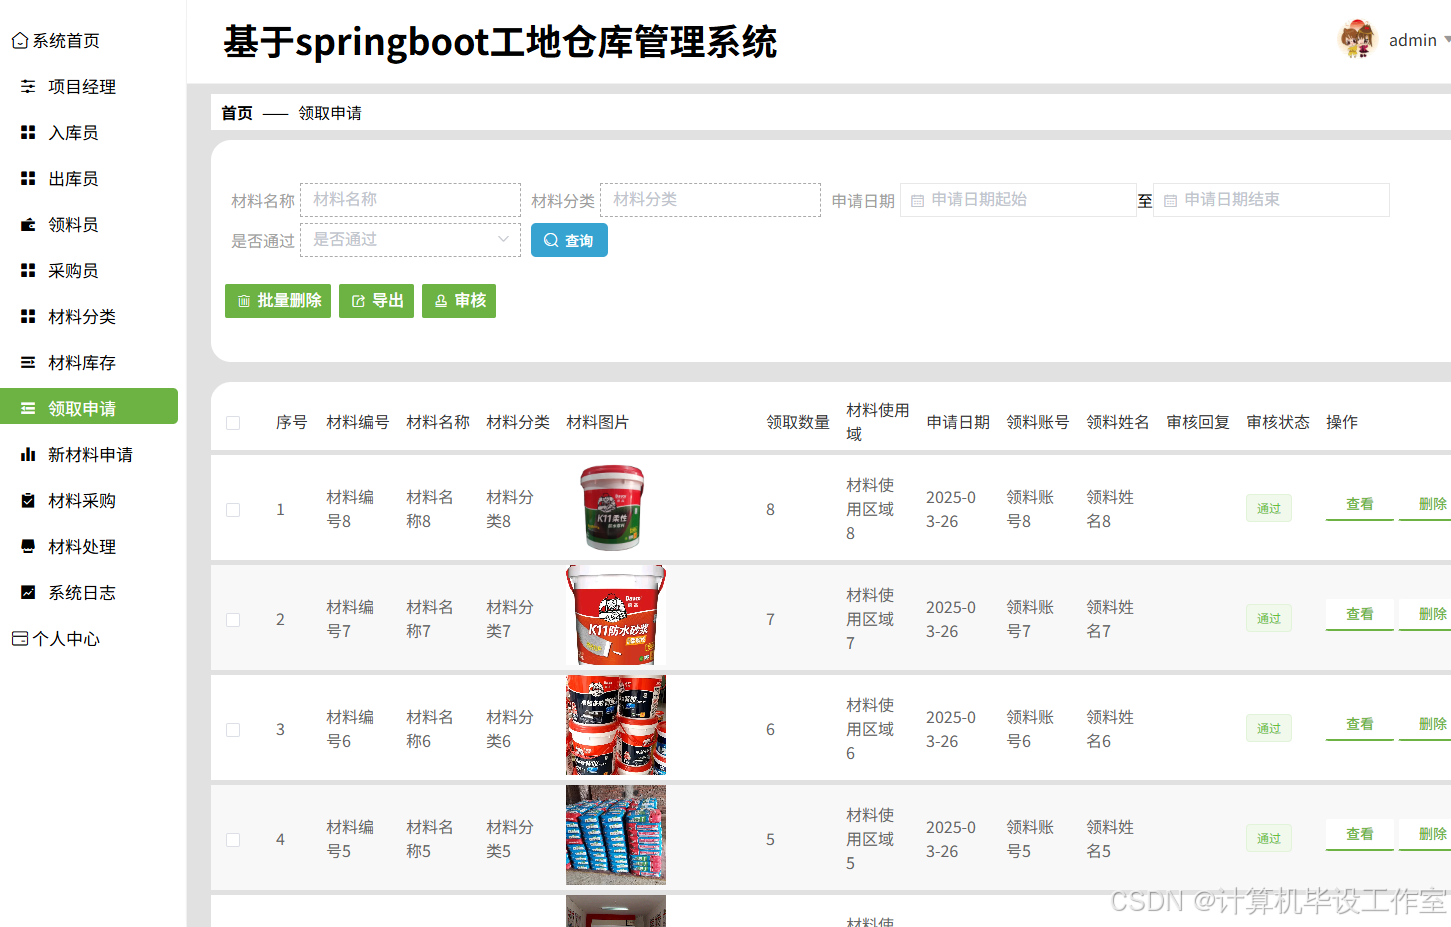Viewport: 1451px width, 927px height.
Task: Click the 审核状态 column header
Action: [1278, 422]
